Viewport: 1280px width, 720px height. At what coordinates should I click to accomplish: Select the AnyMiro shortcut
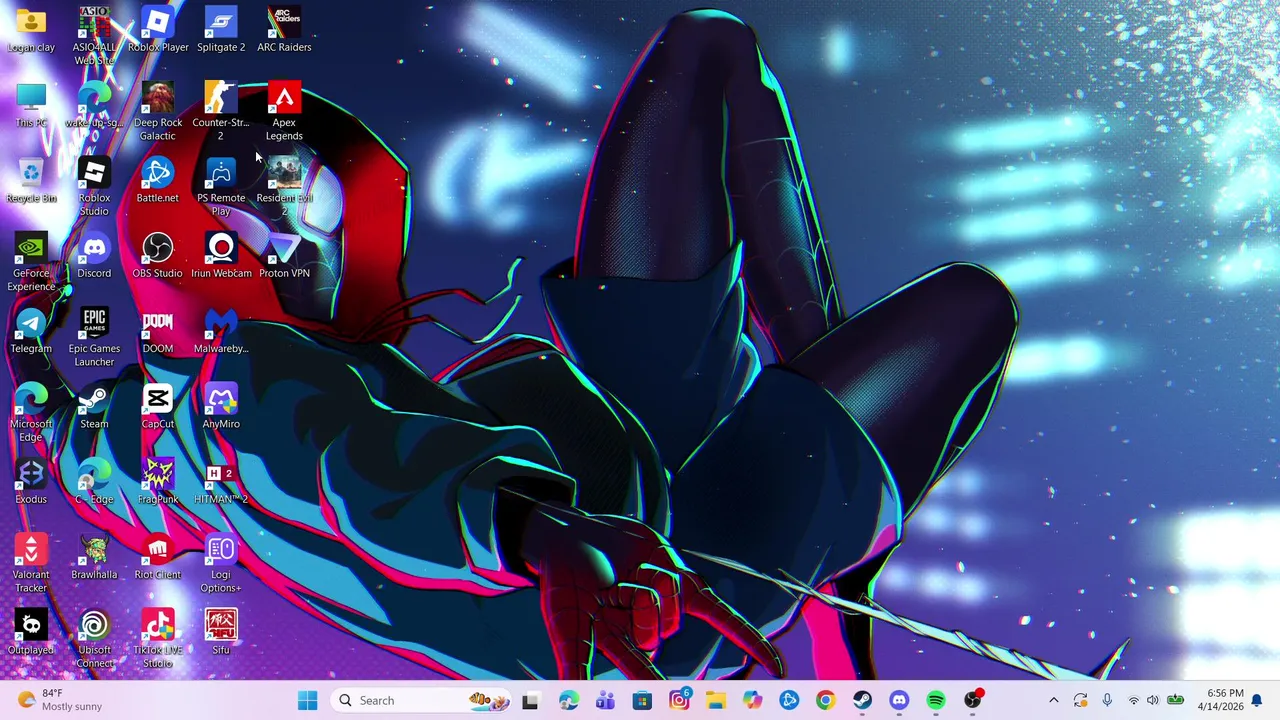pos(221,408)
